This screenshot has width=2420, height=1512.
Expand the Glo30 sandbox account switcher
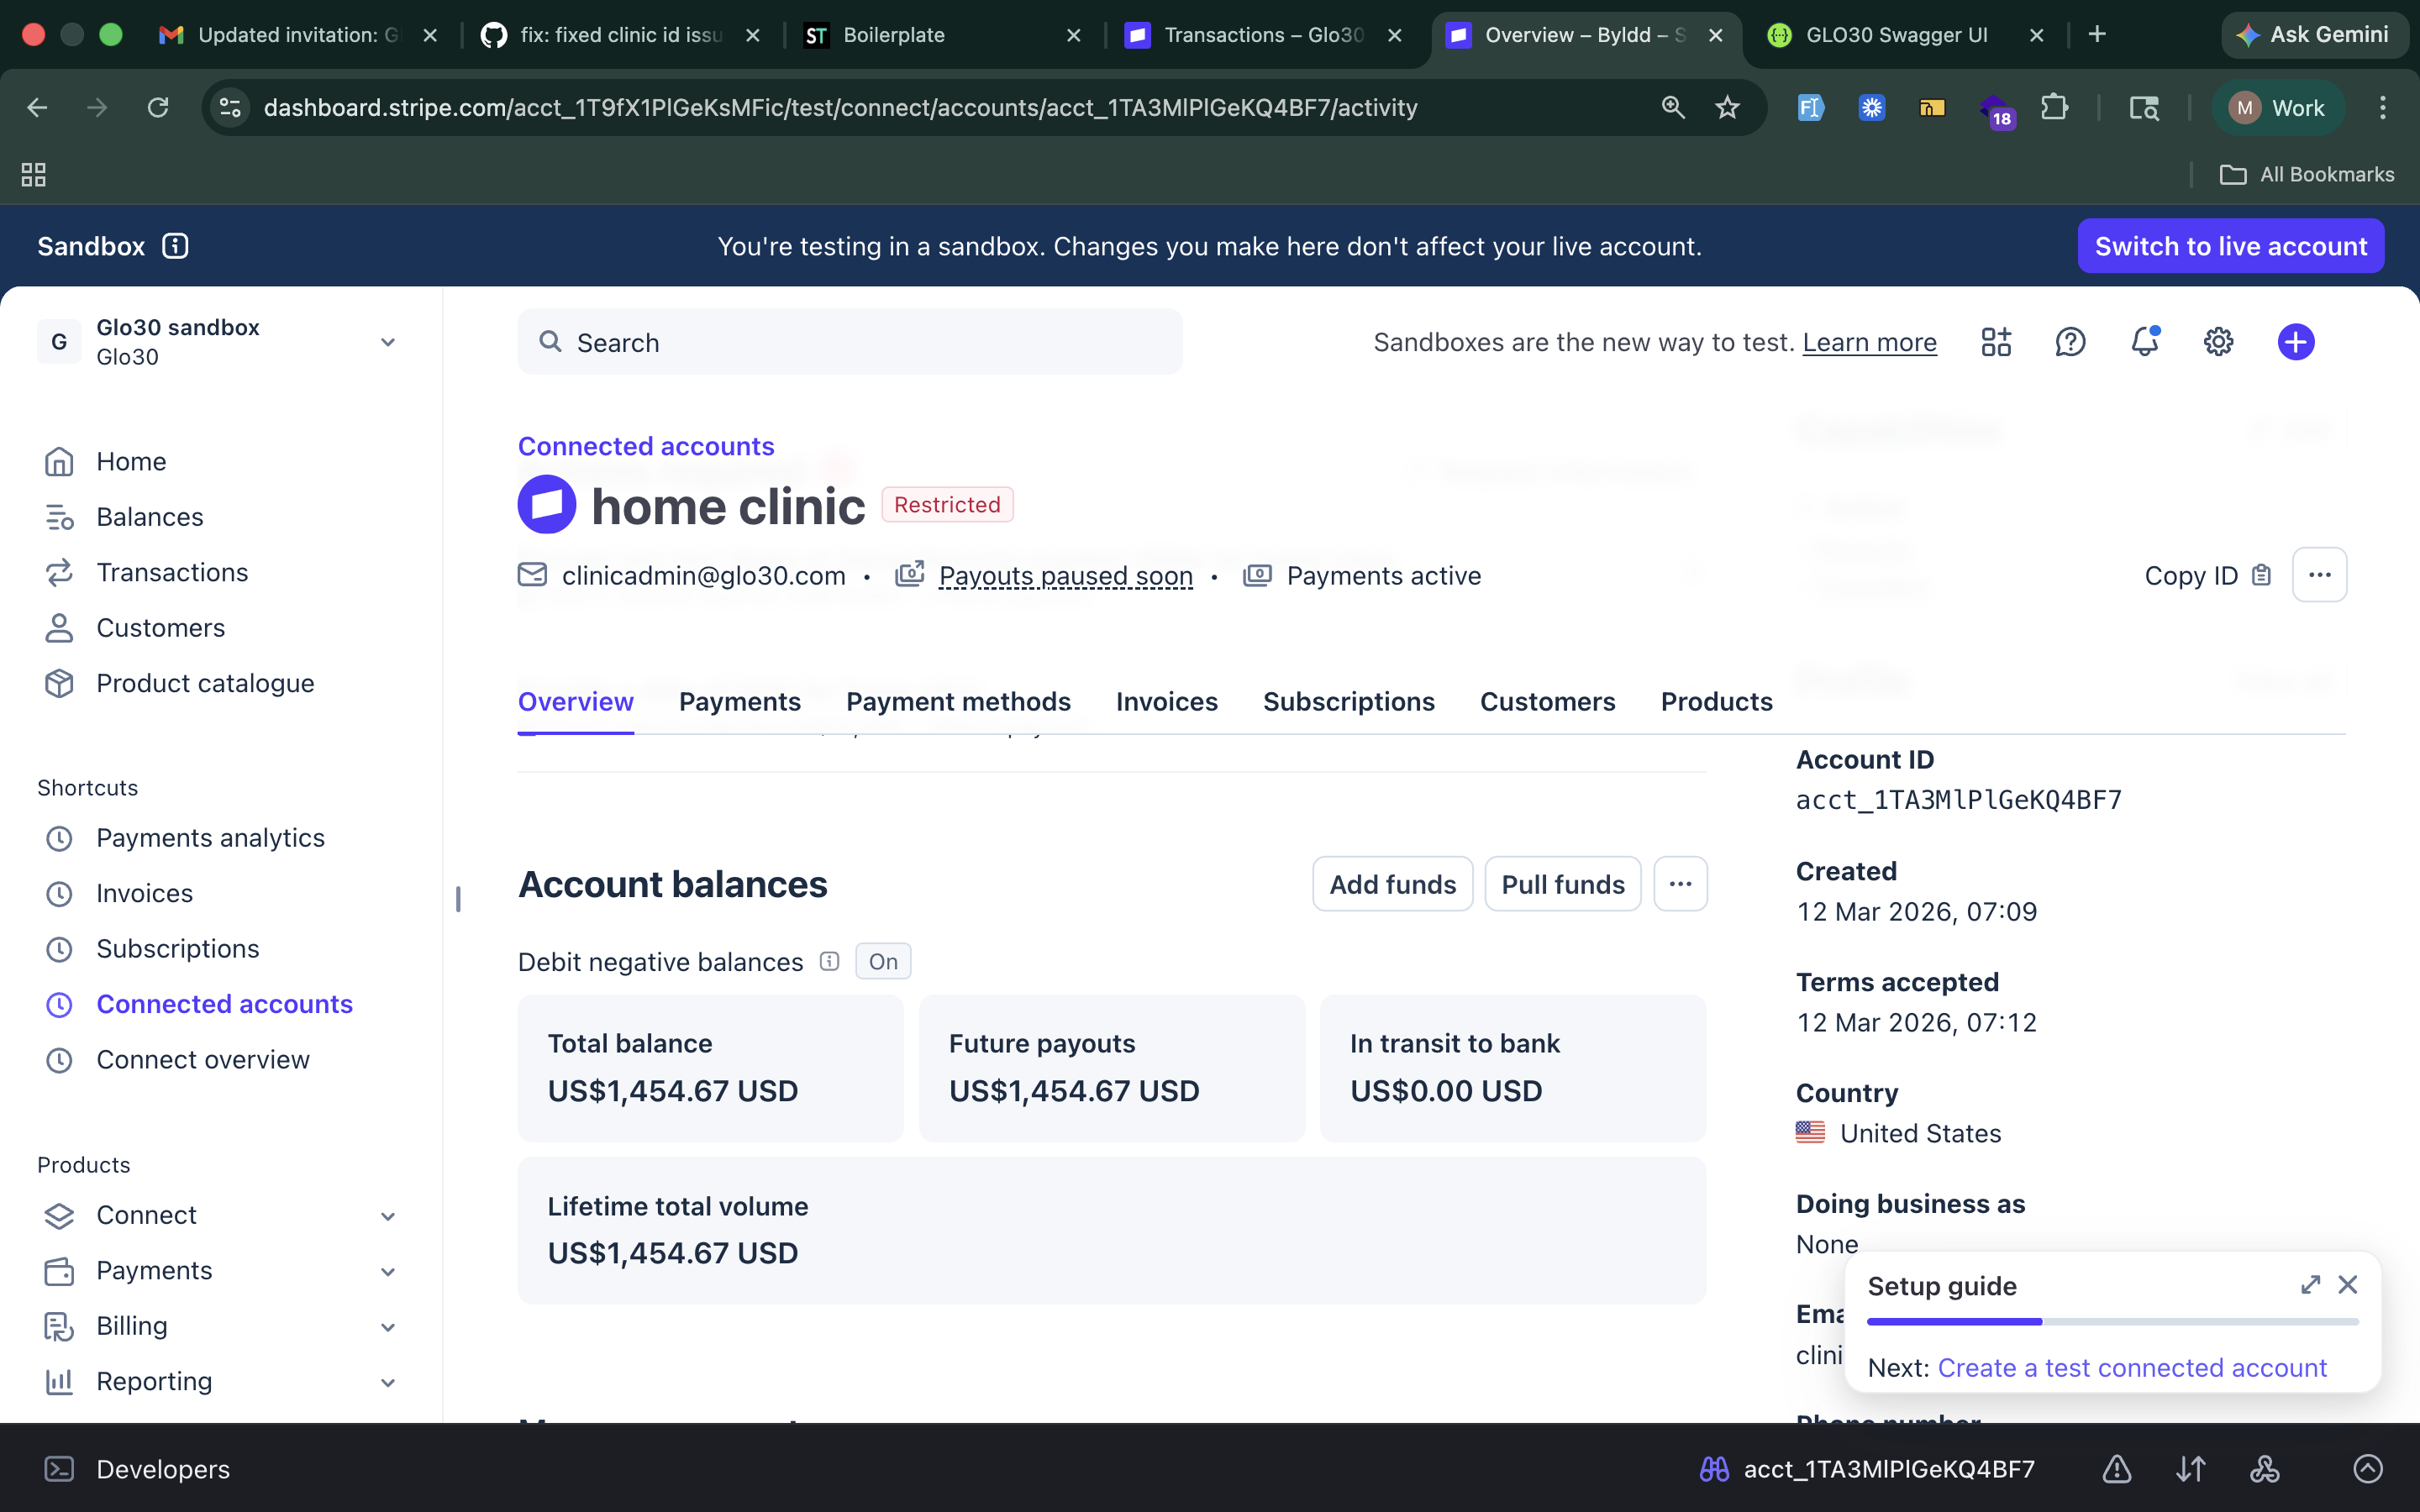point(387,342)
